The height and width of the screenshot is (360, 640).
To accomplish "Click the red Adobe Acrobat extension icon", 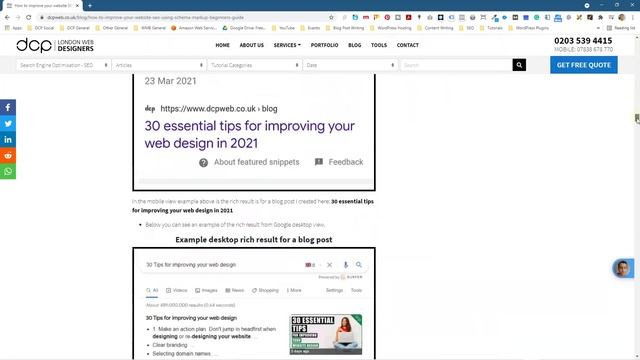I will [x=408, y=18].
